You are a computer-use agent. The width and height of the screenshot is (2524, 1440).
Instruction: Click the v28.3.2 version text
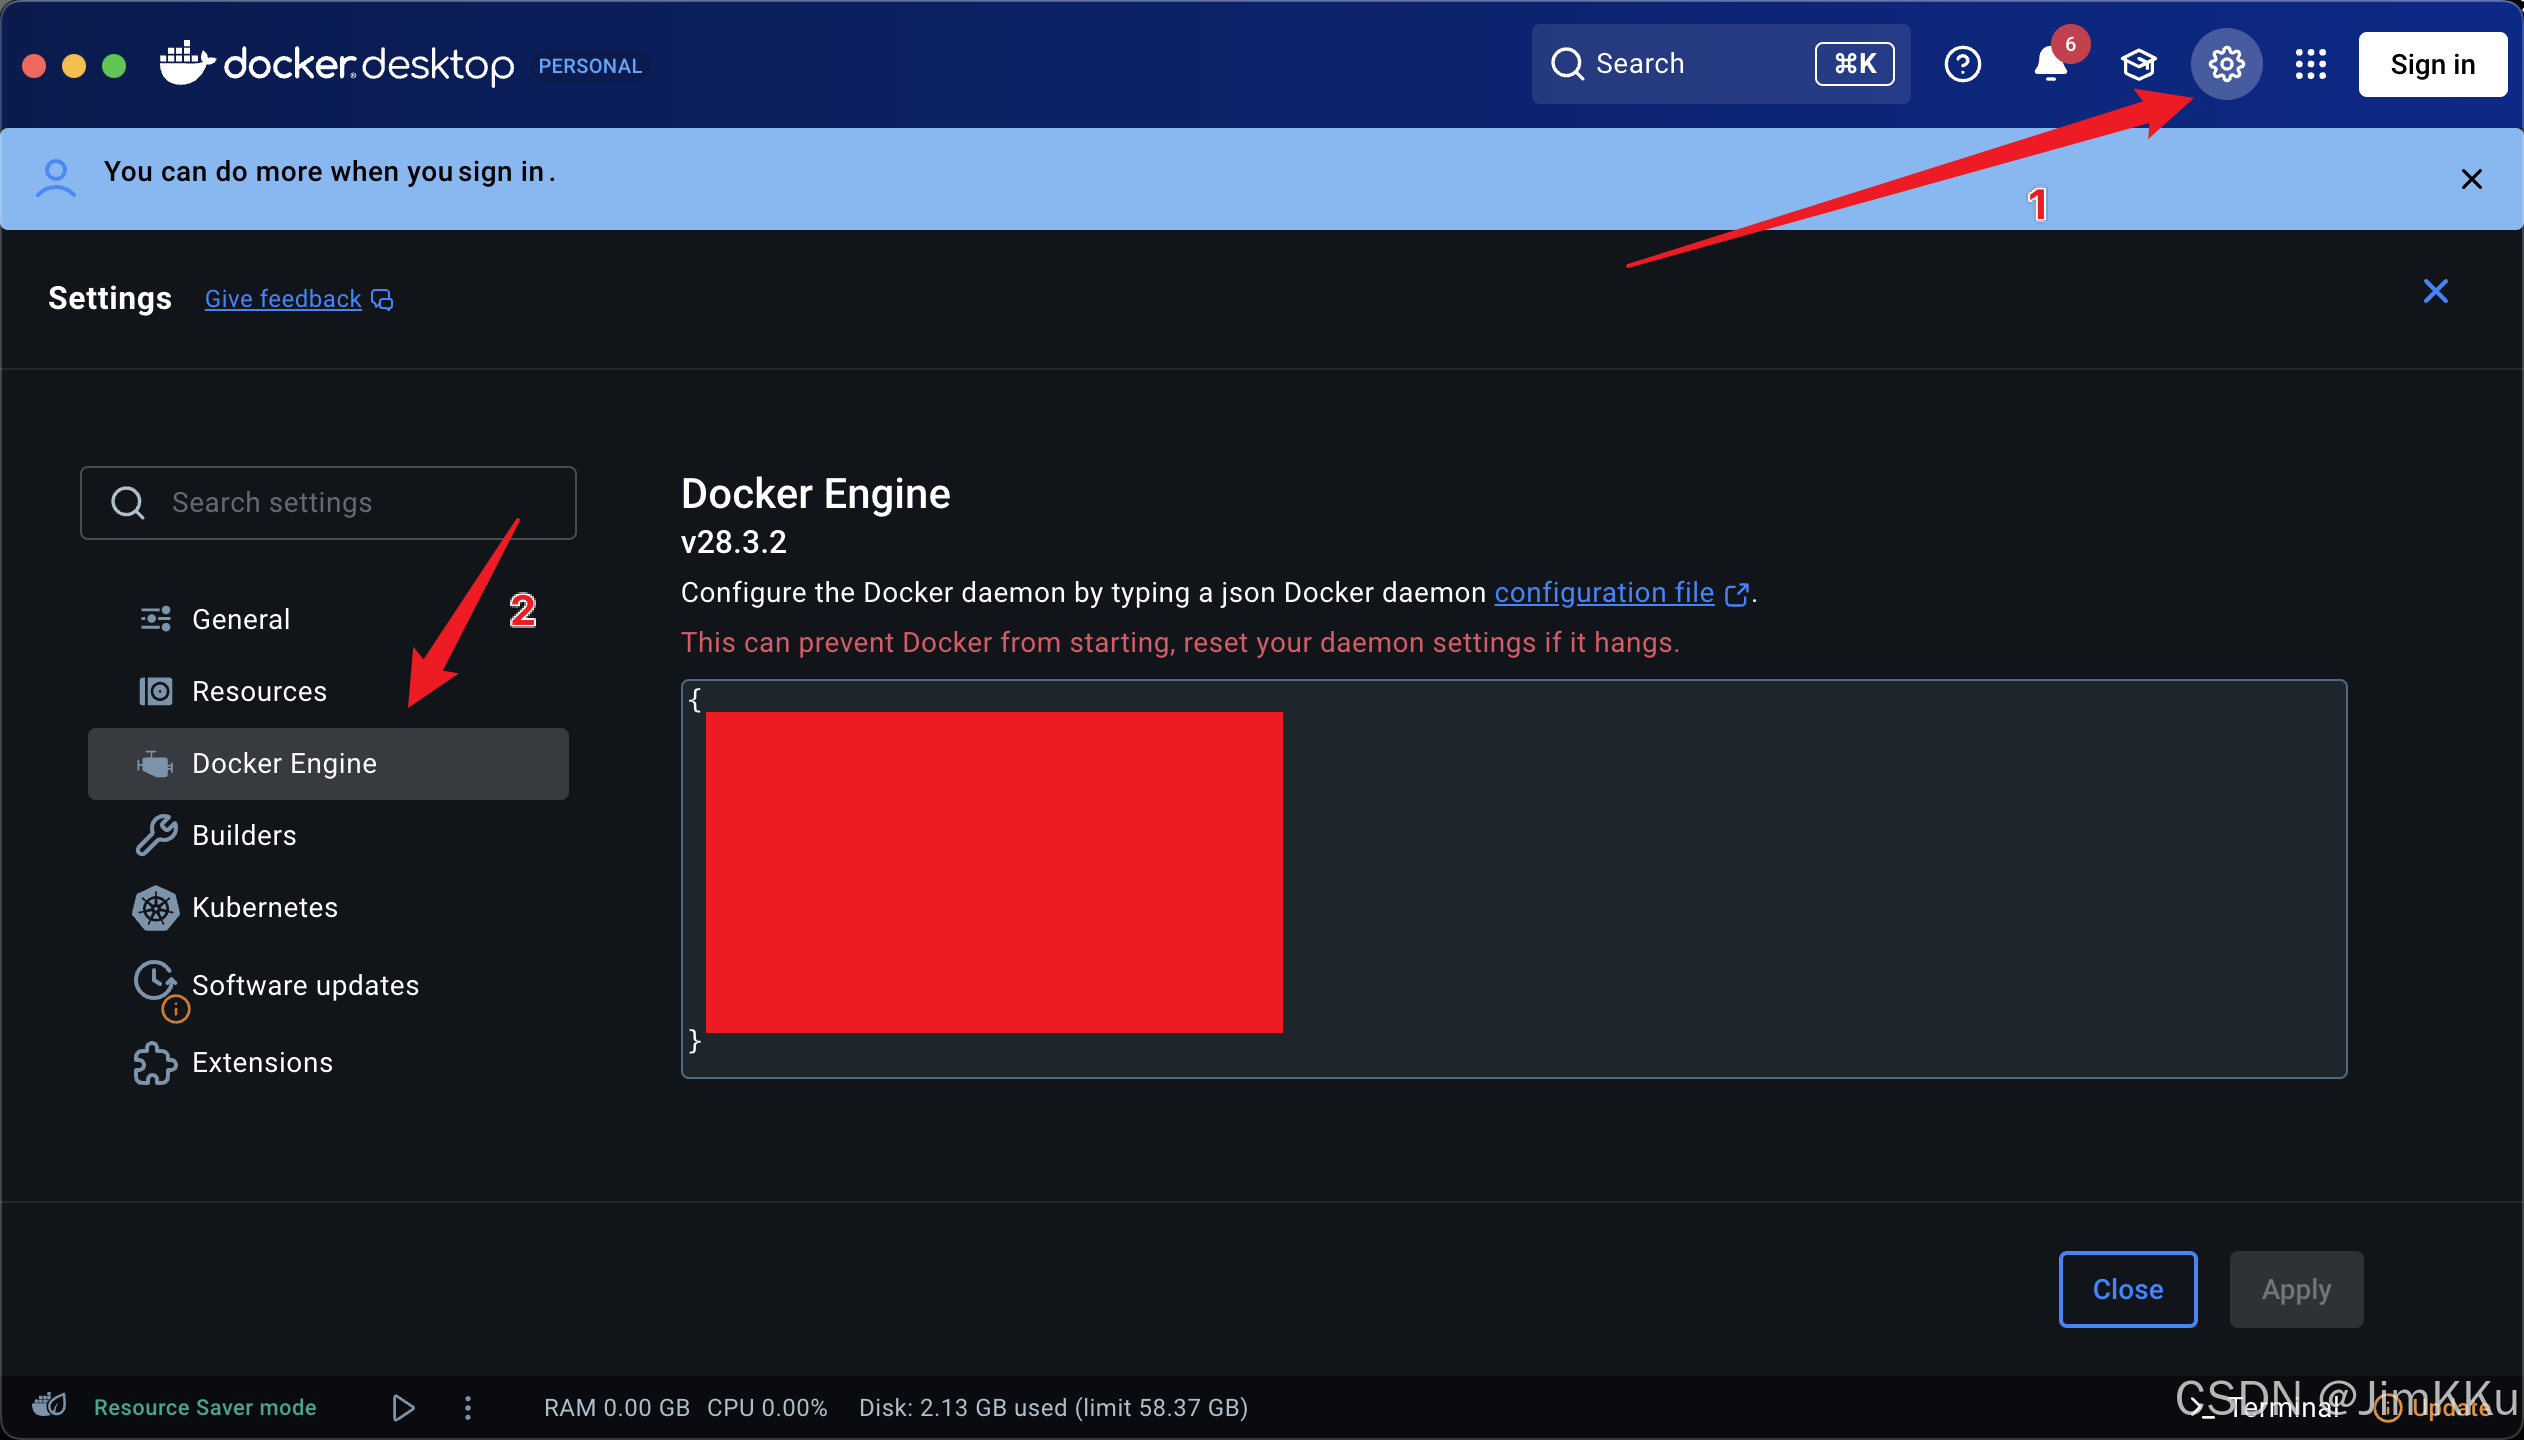tap(734, 542)
